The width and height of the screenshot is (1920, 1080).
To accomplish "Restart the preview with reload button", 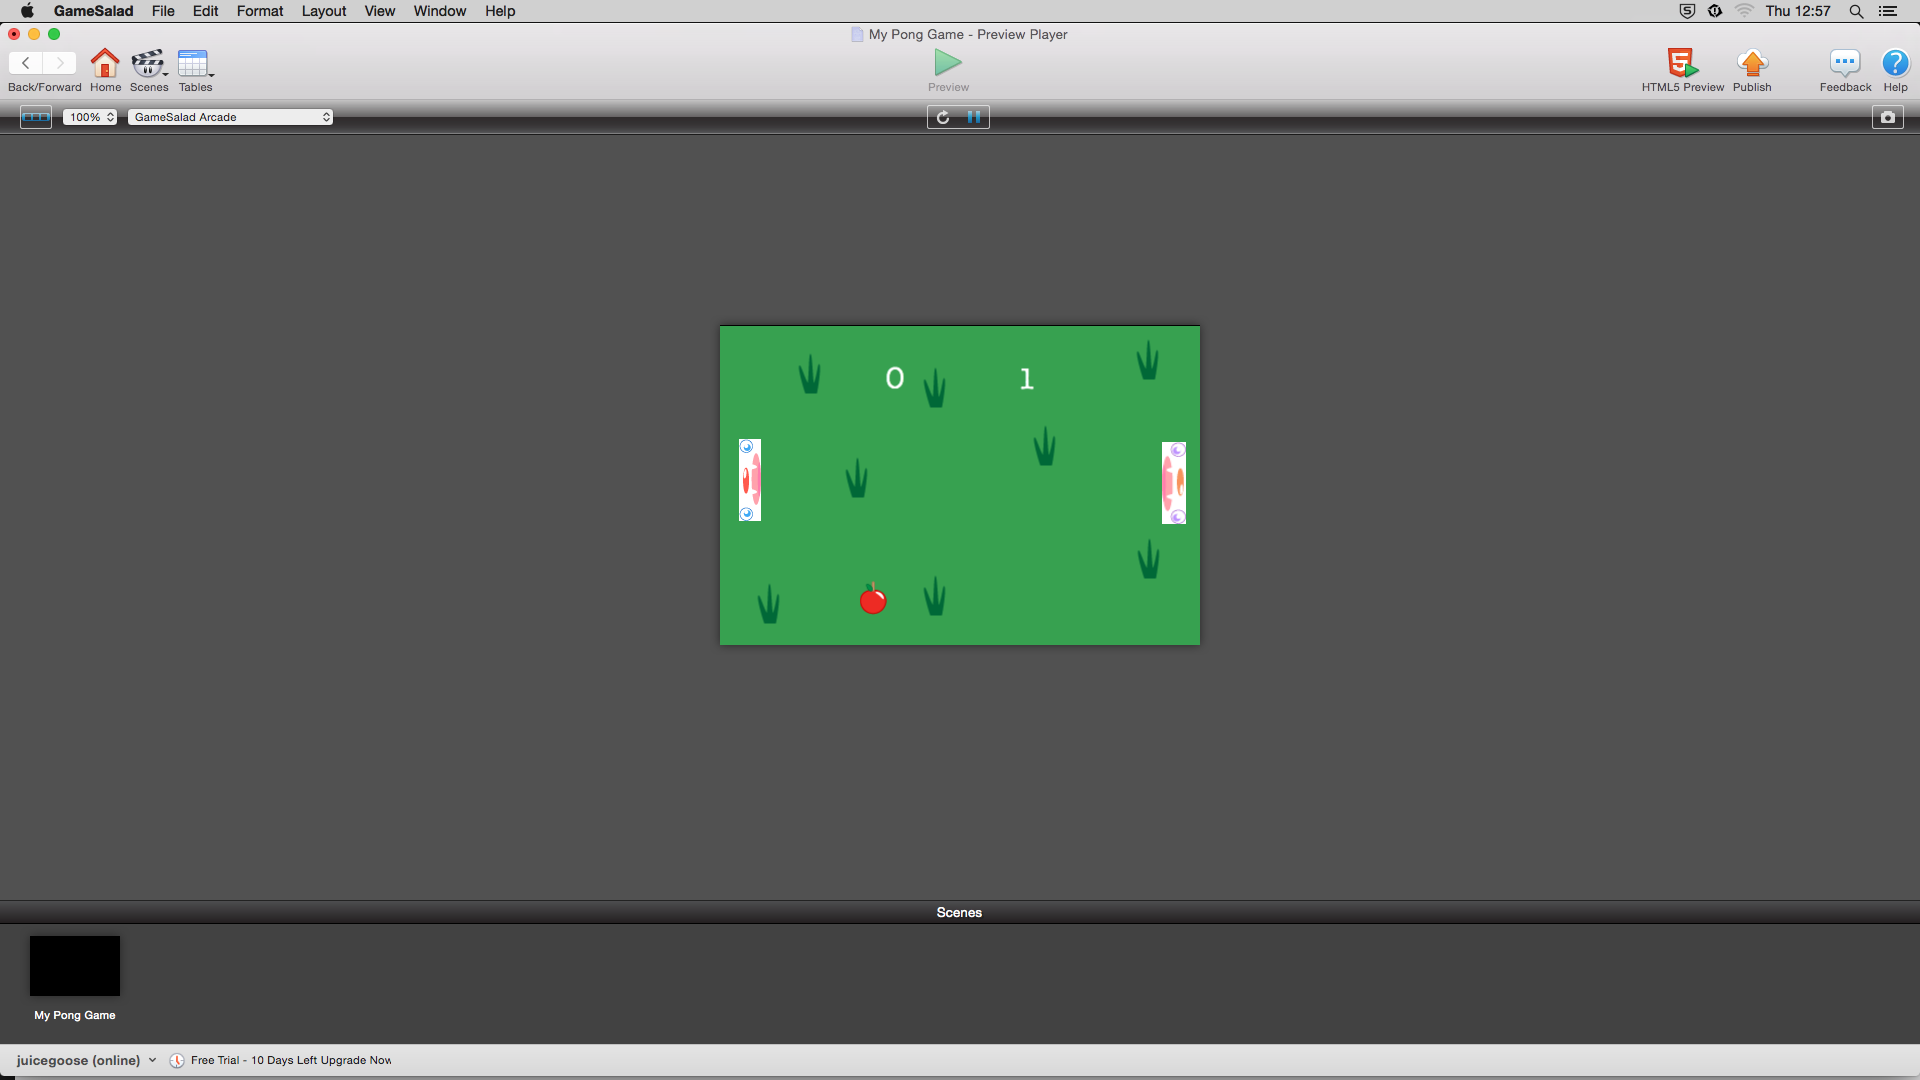I will 943,117.
